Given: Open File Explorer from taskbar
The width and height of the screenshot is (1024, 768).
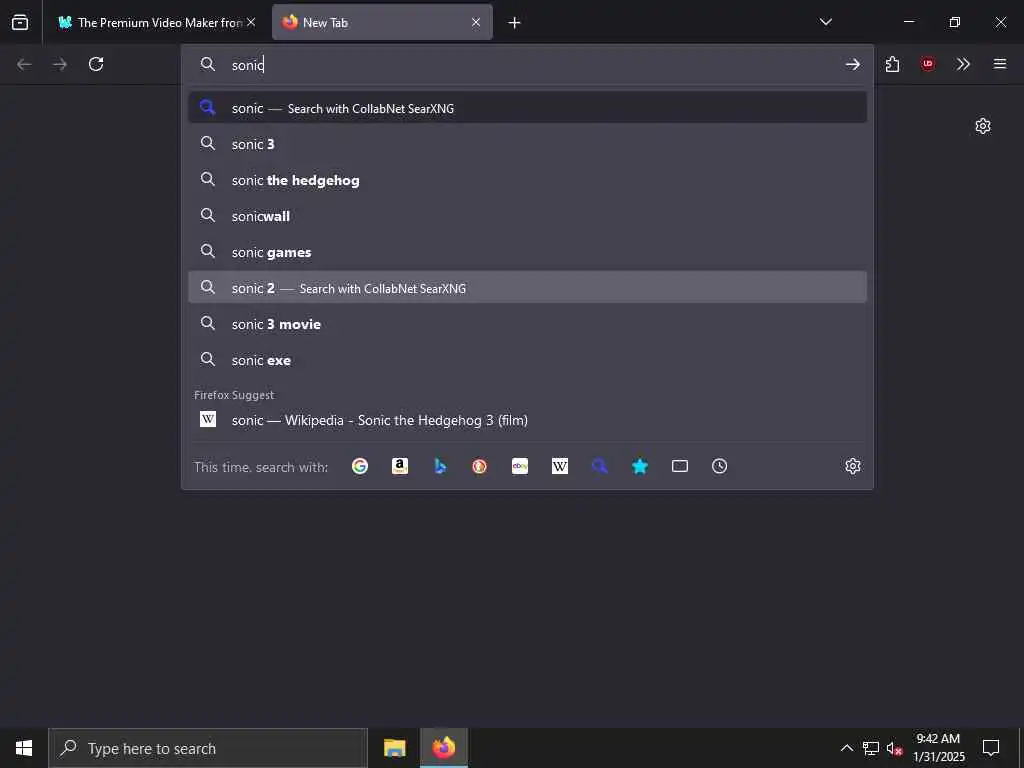Looking at the screenshot, I should 394,748.
